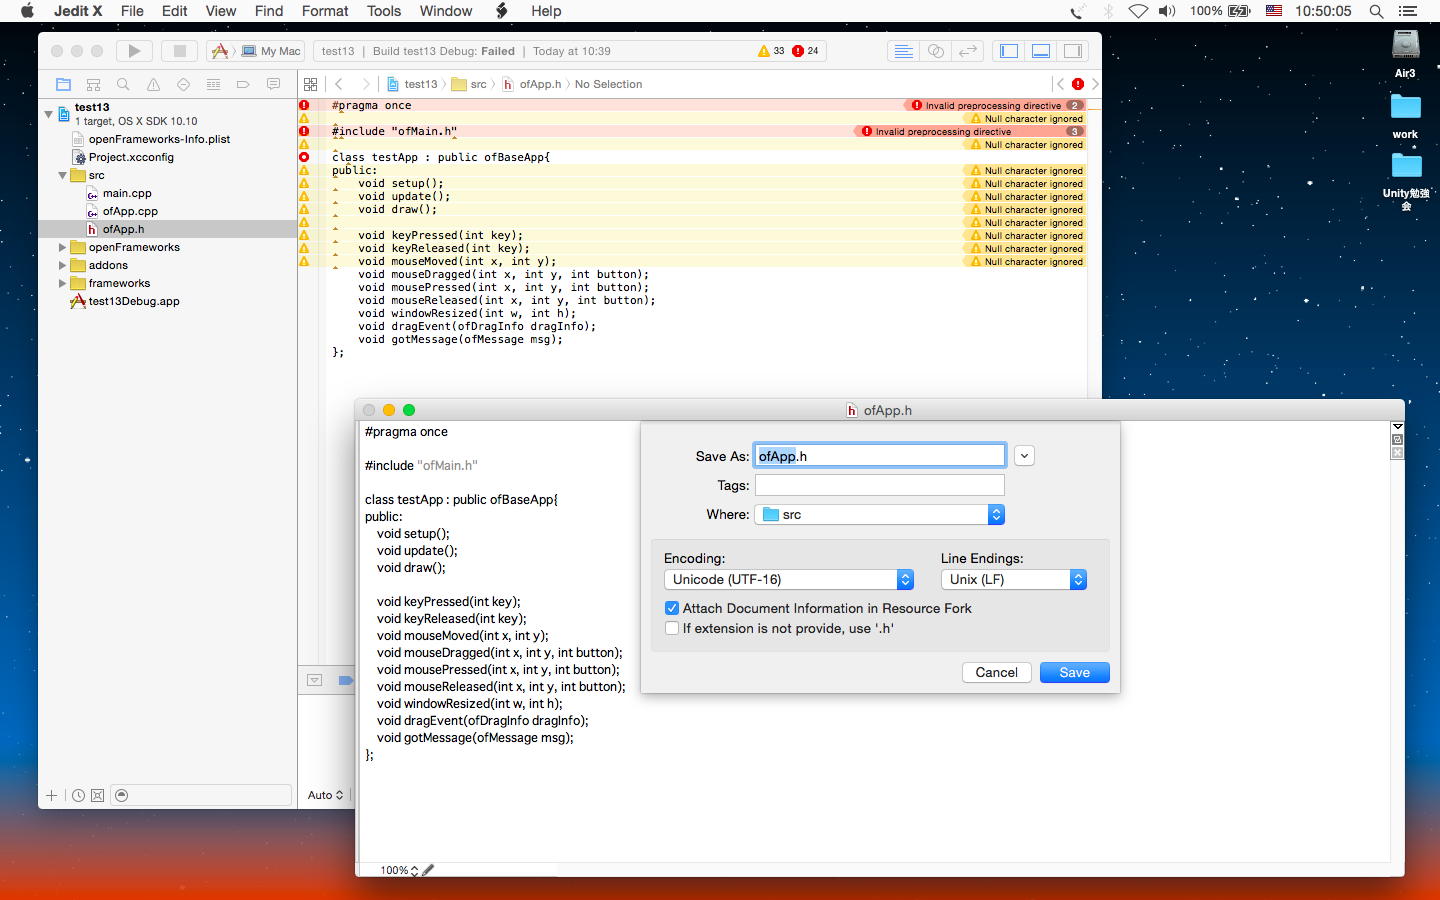1440x900 pixels.
Task: Click the Save button
Action: point(1074,672)
